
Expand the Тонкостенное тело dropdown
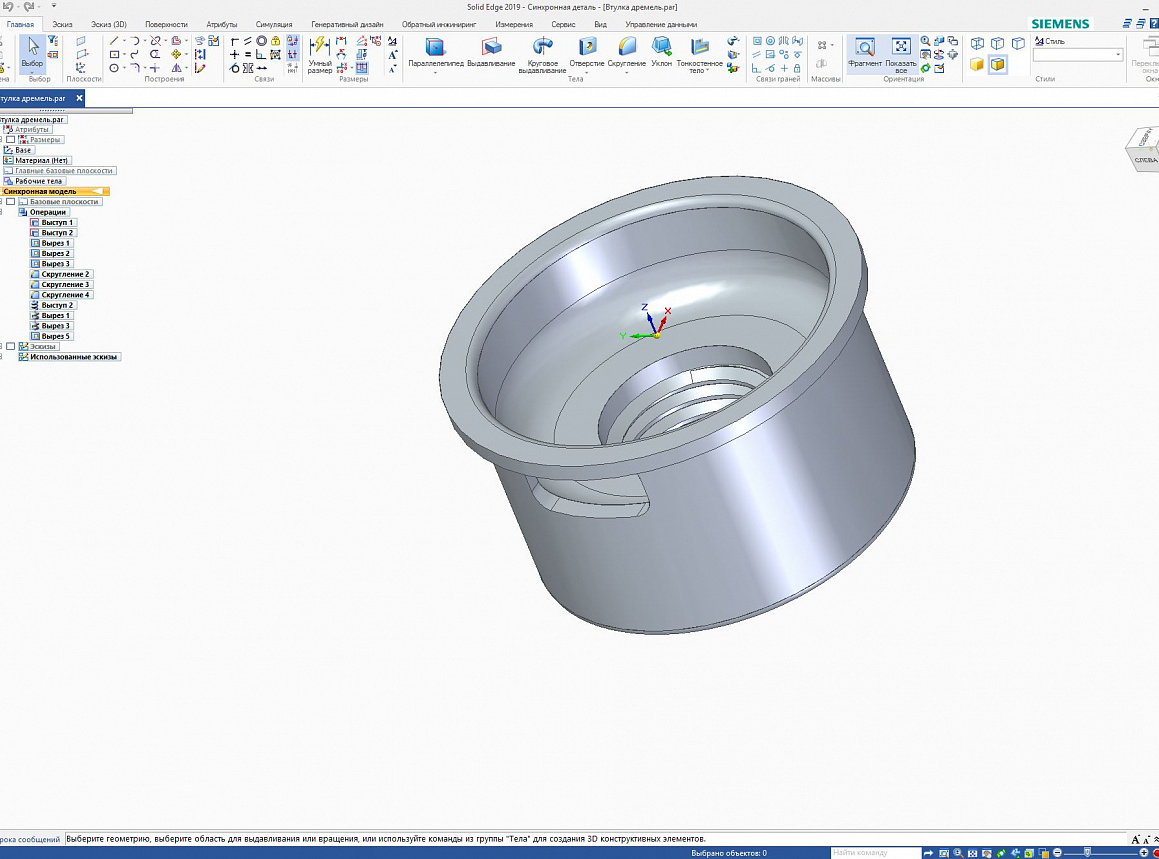tap(707, 71)
